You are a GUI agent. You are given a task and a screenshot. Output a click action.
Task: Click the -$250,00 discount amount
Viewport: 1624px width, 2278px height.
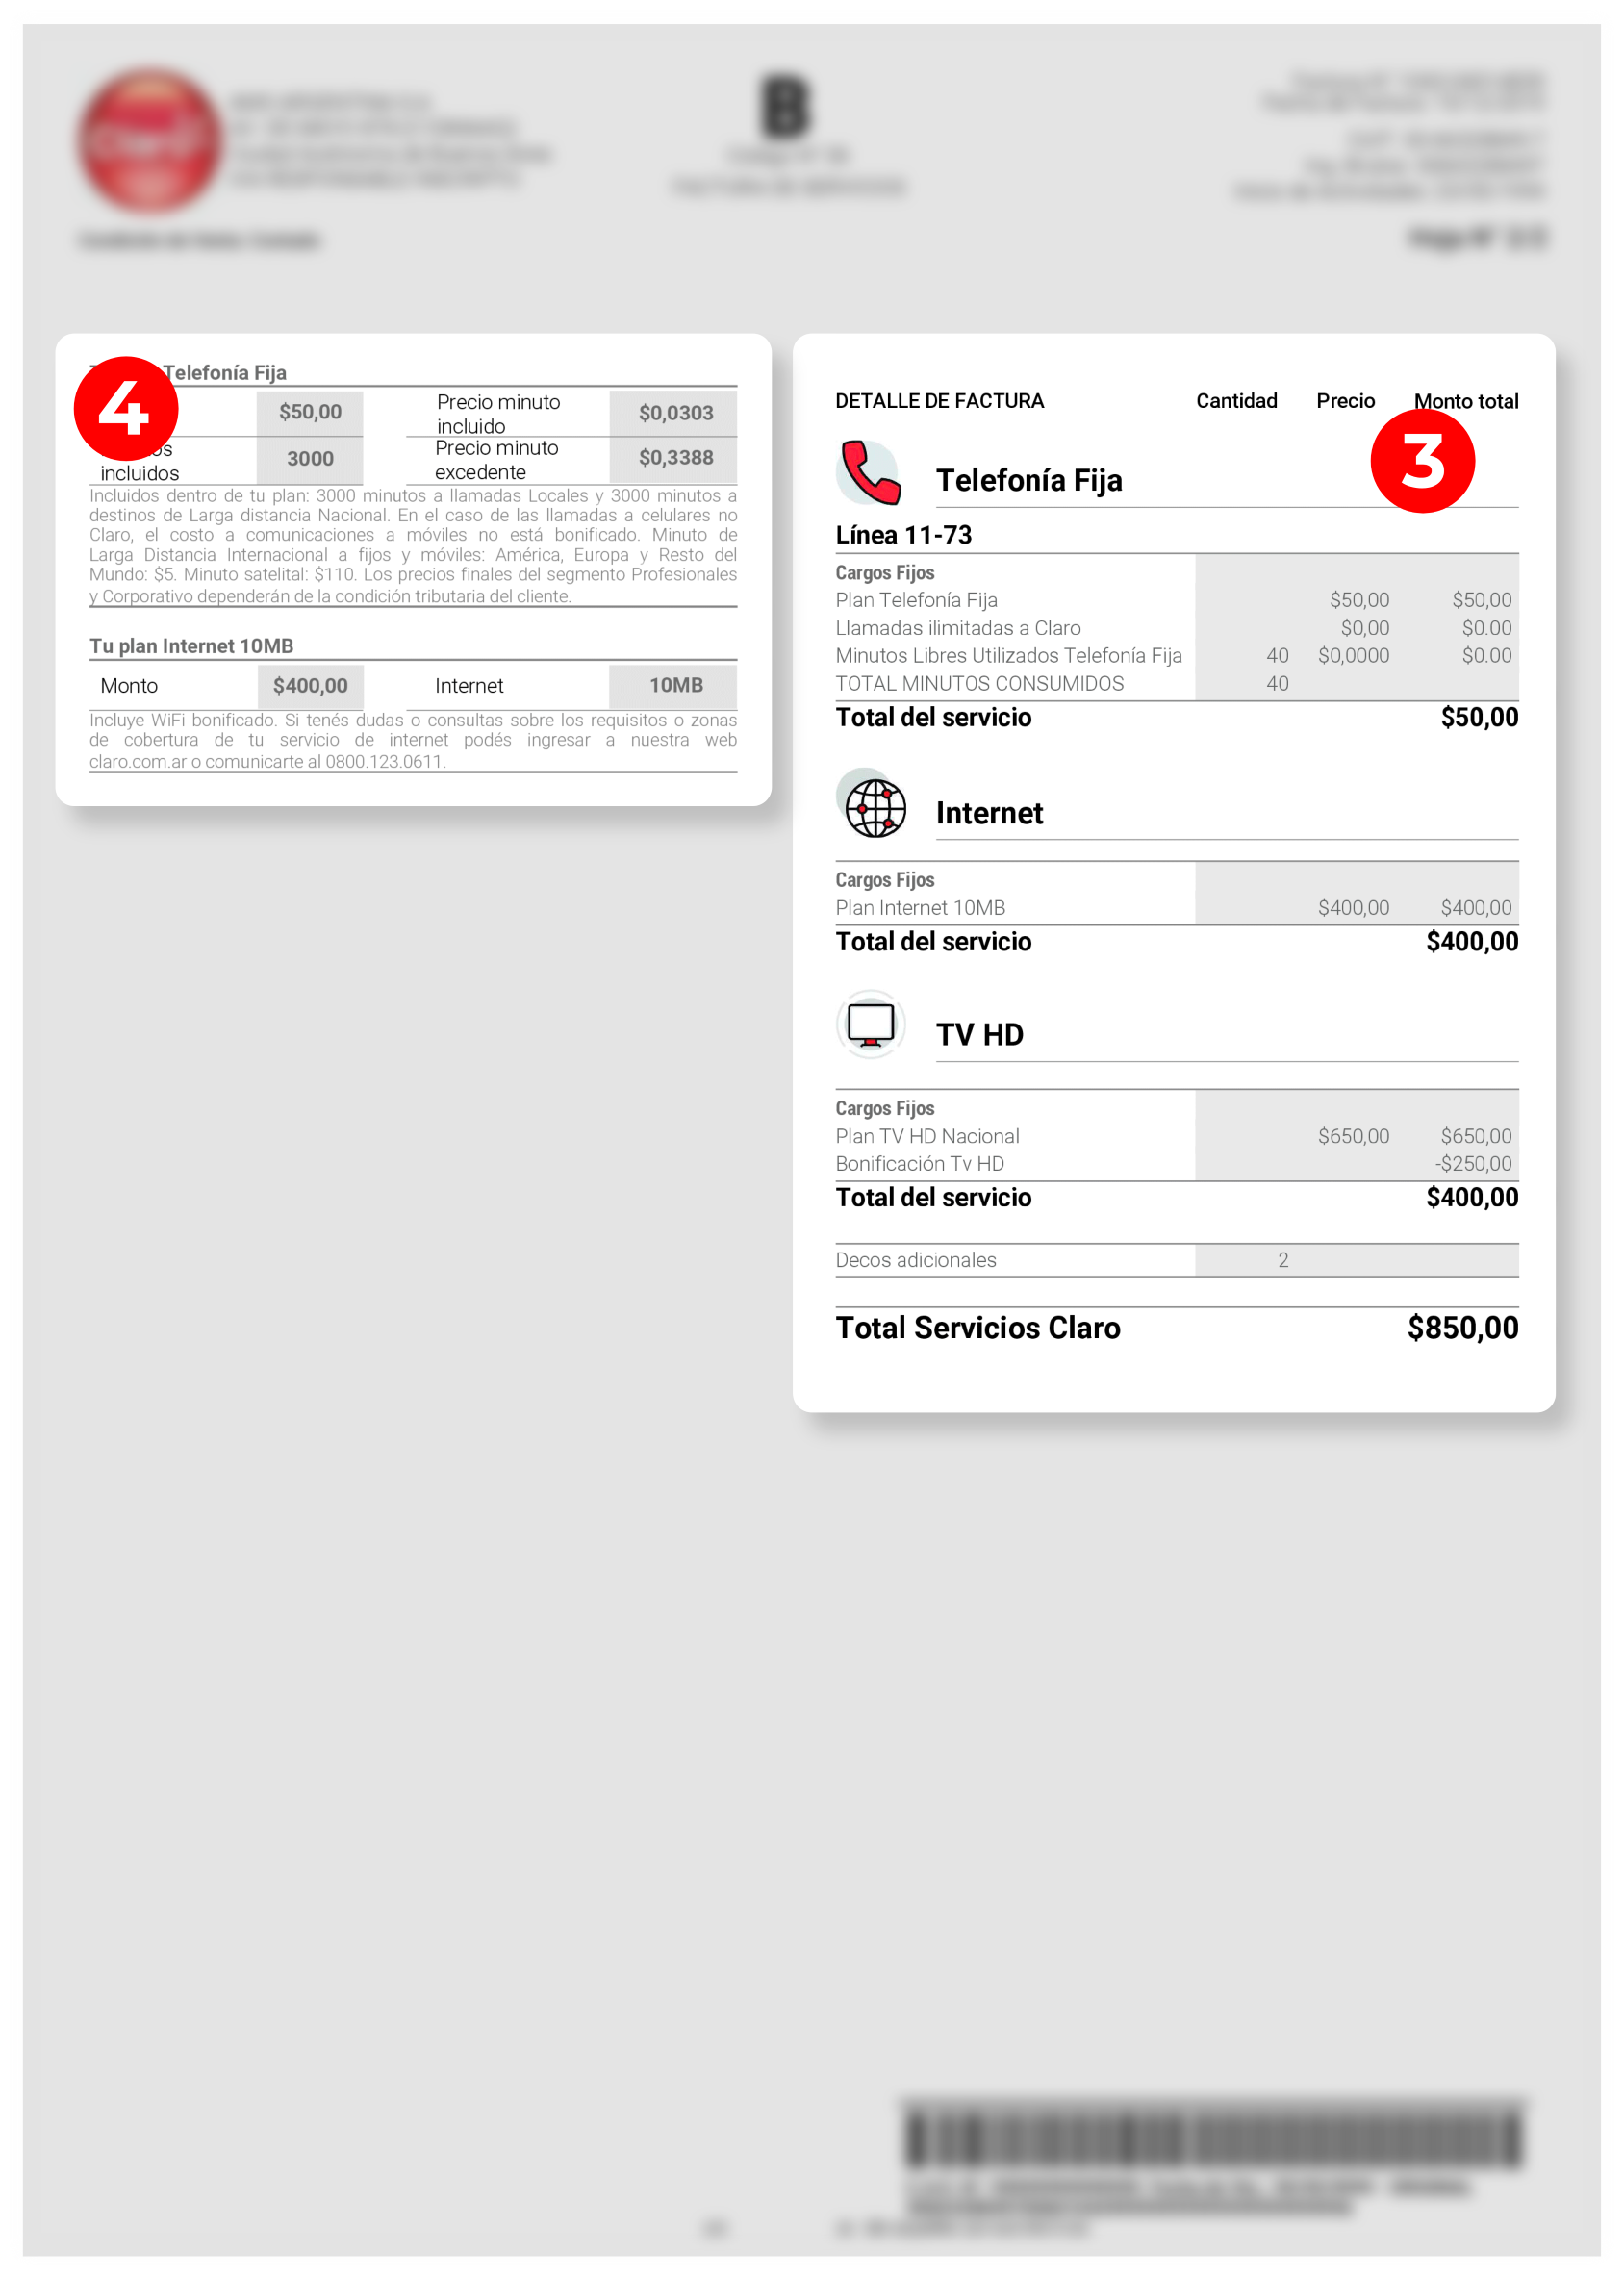point(1473,1164)
